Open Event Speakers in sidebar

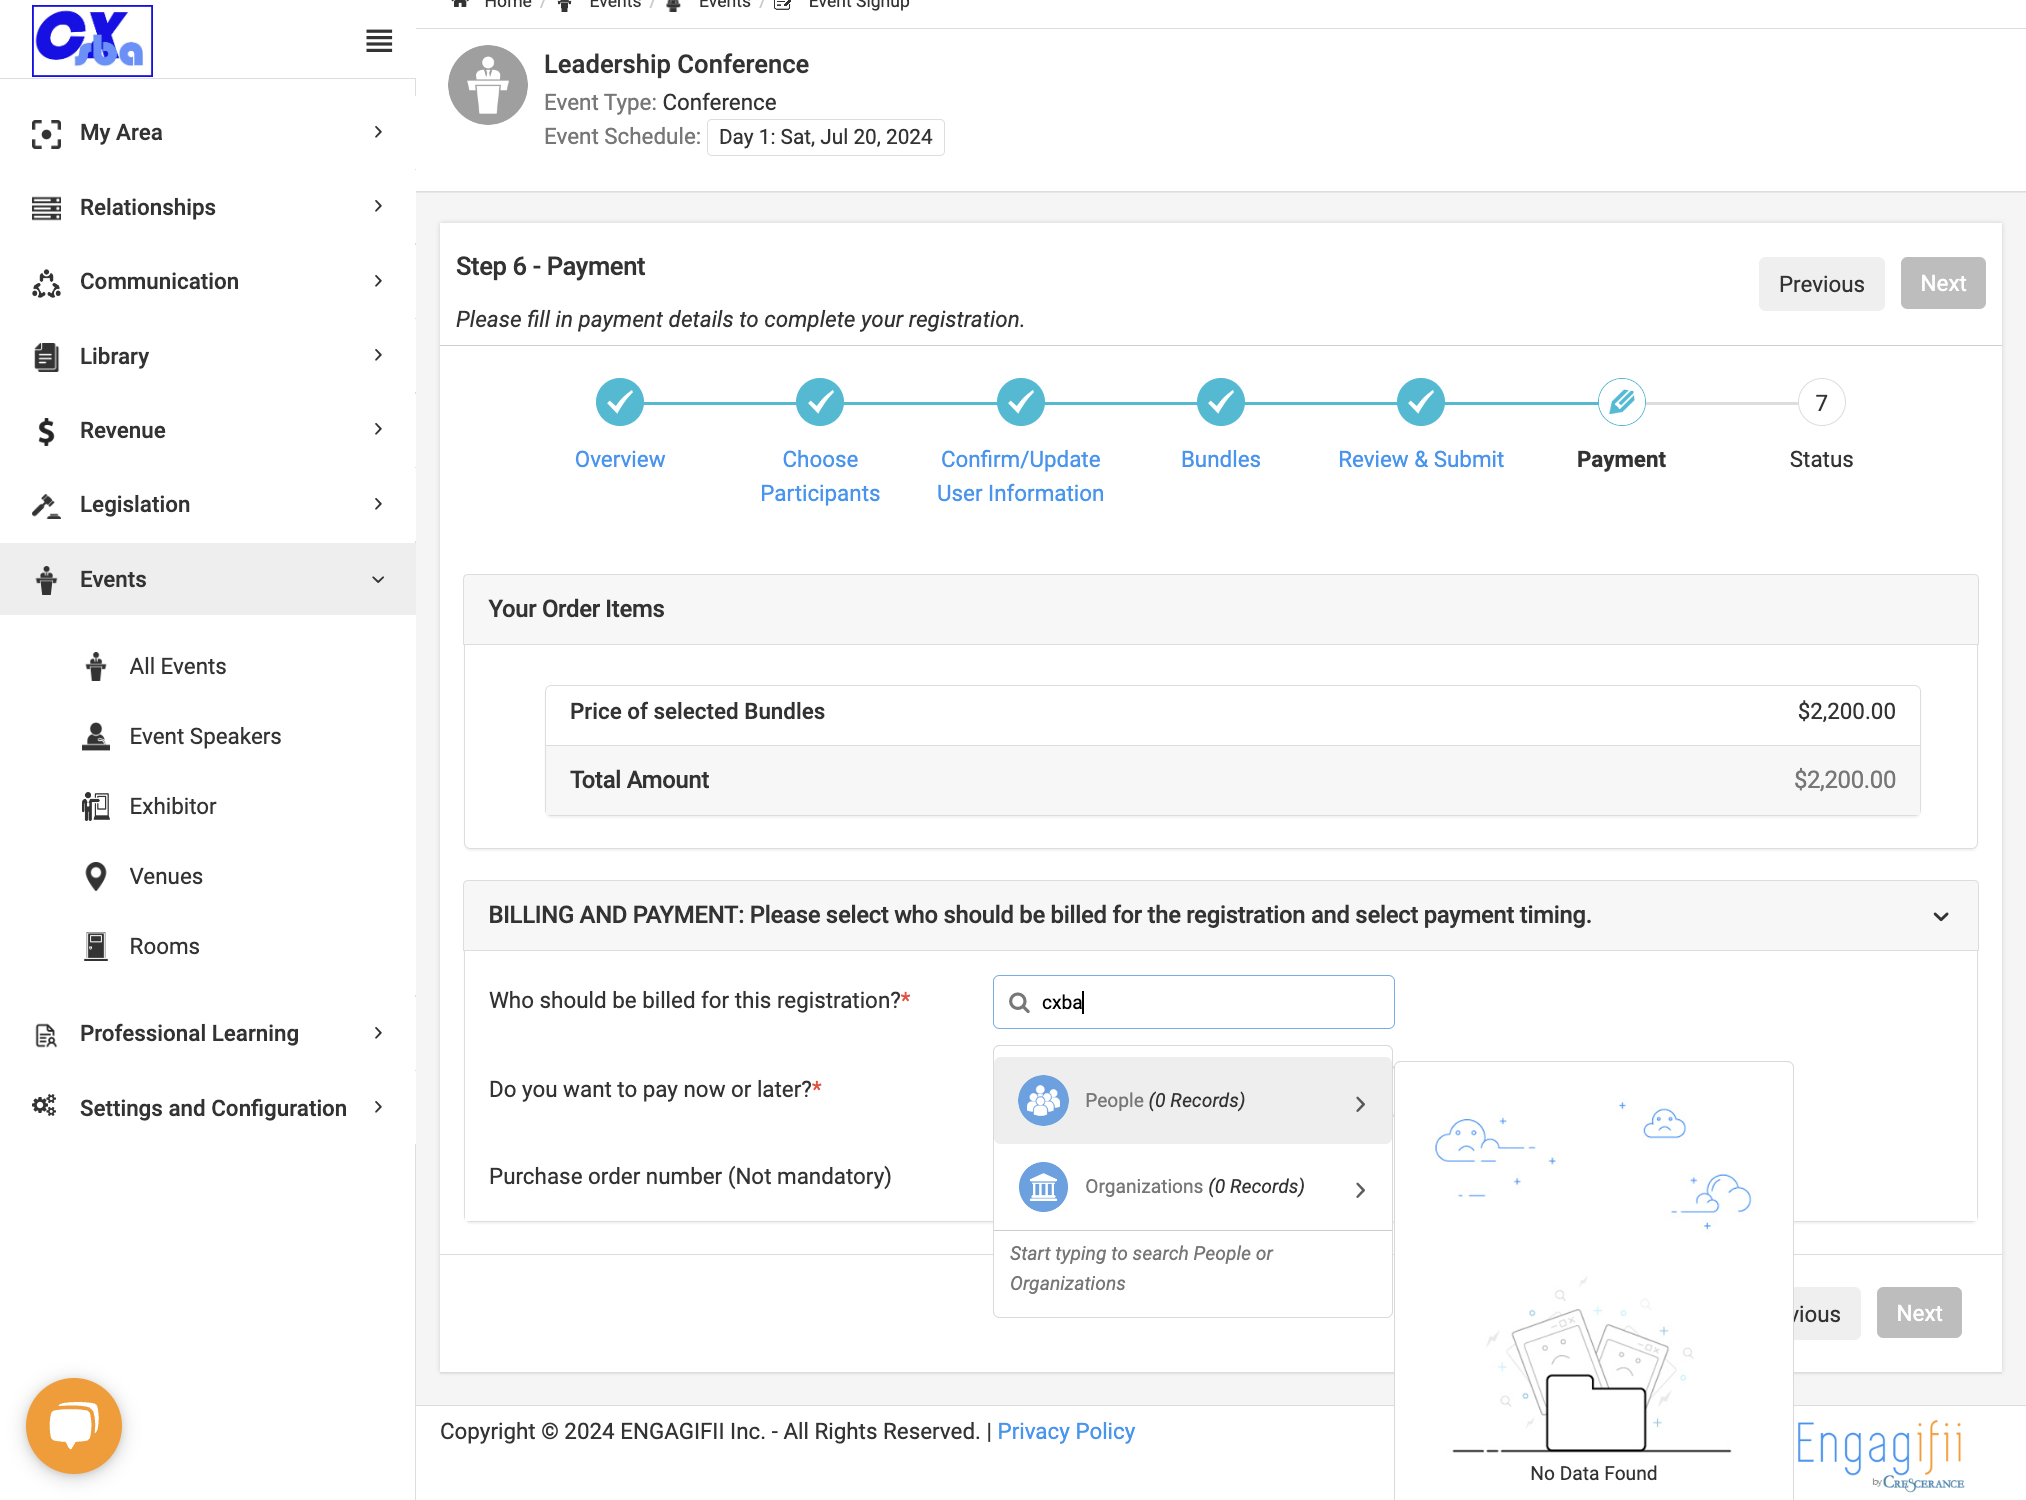(205, 736)
